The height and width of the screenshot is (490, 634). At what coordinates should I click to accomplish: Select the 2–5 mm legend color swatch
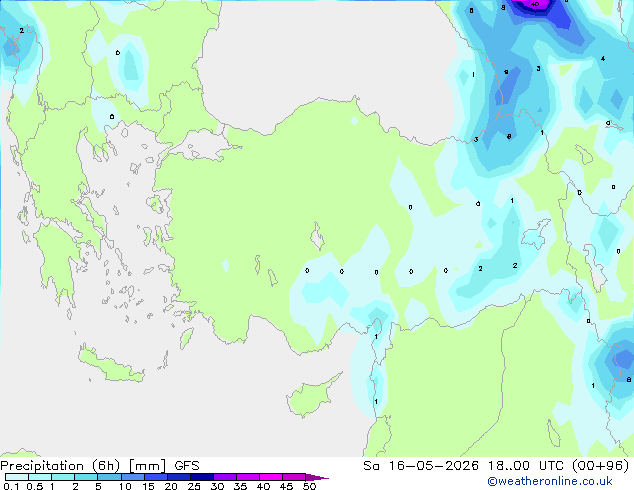(x=86, y=477)
